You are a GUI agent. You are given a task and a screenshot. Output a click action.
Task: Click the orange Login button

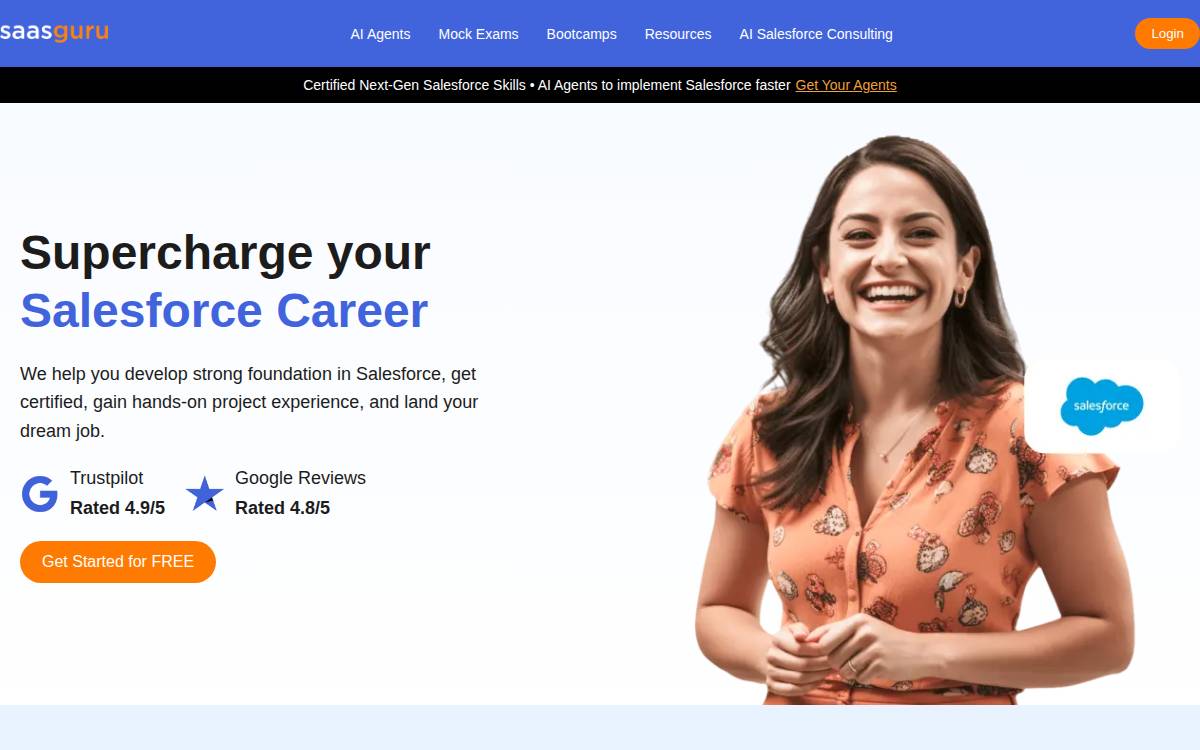tap(1167, 33)
